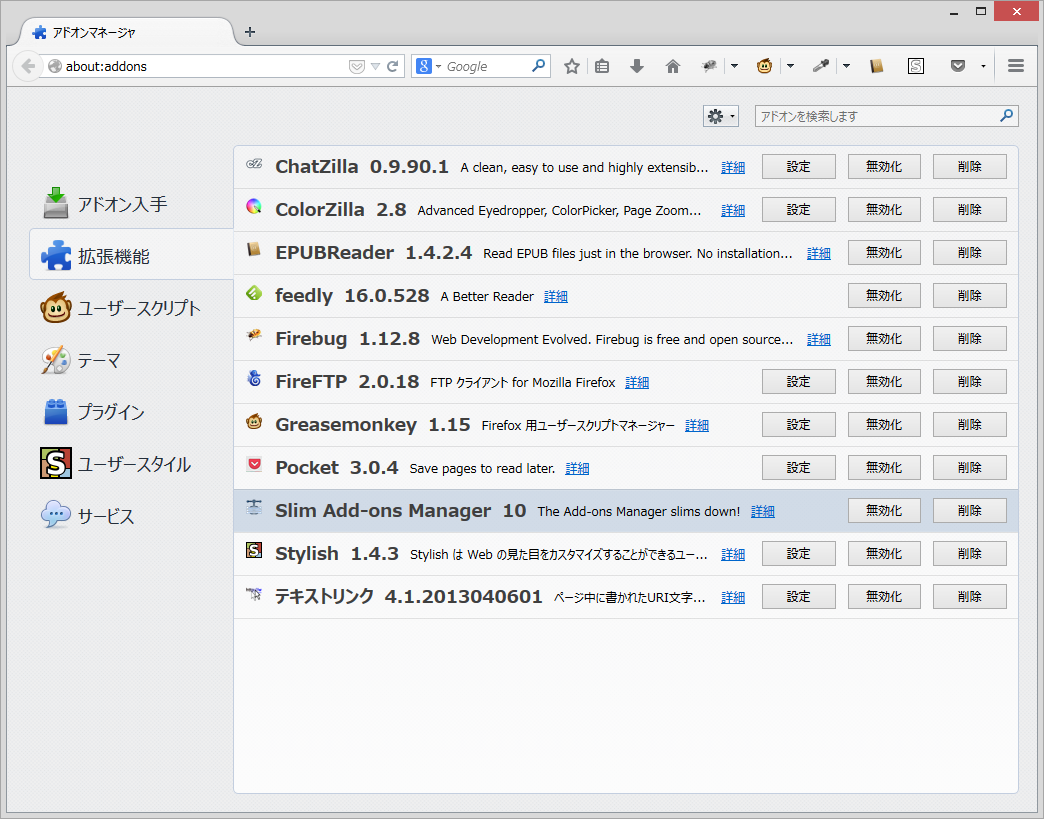Click the magnifier in add-on search field
The image size is (1044, 819).
pos(1006,115)
